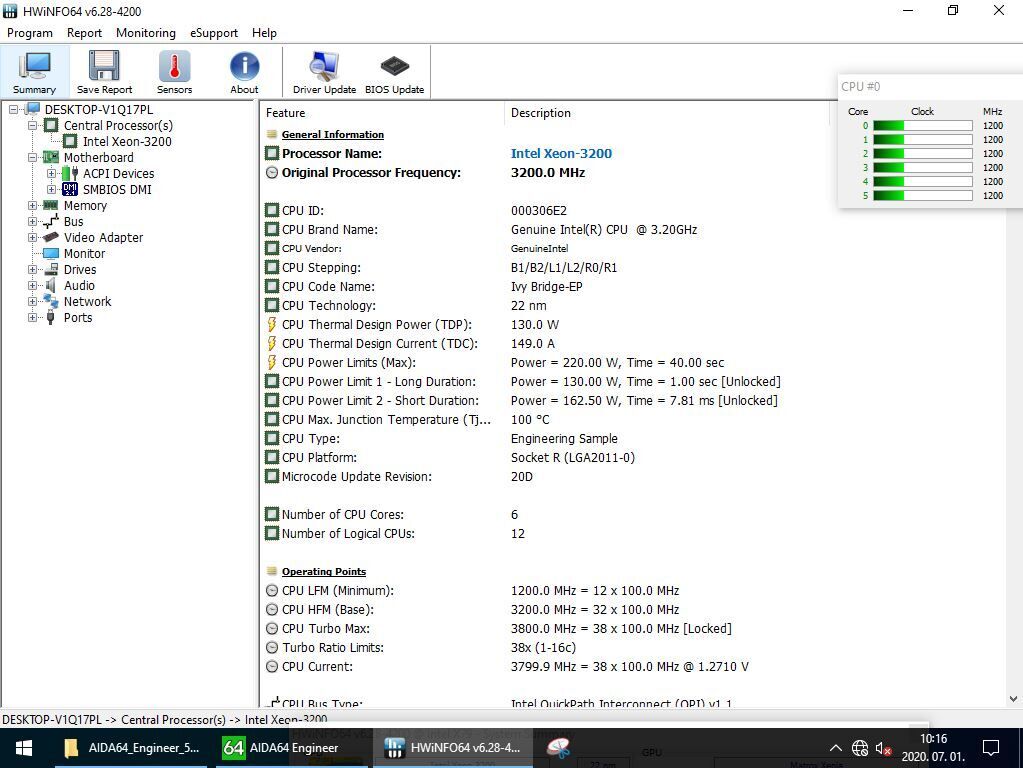Click the Network node icon
This screenshot has width=1023, height=768.
50,301
